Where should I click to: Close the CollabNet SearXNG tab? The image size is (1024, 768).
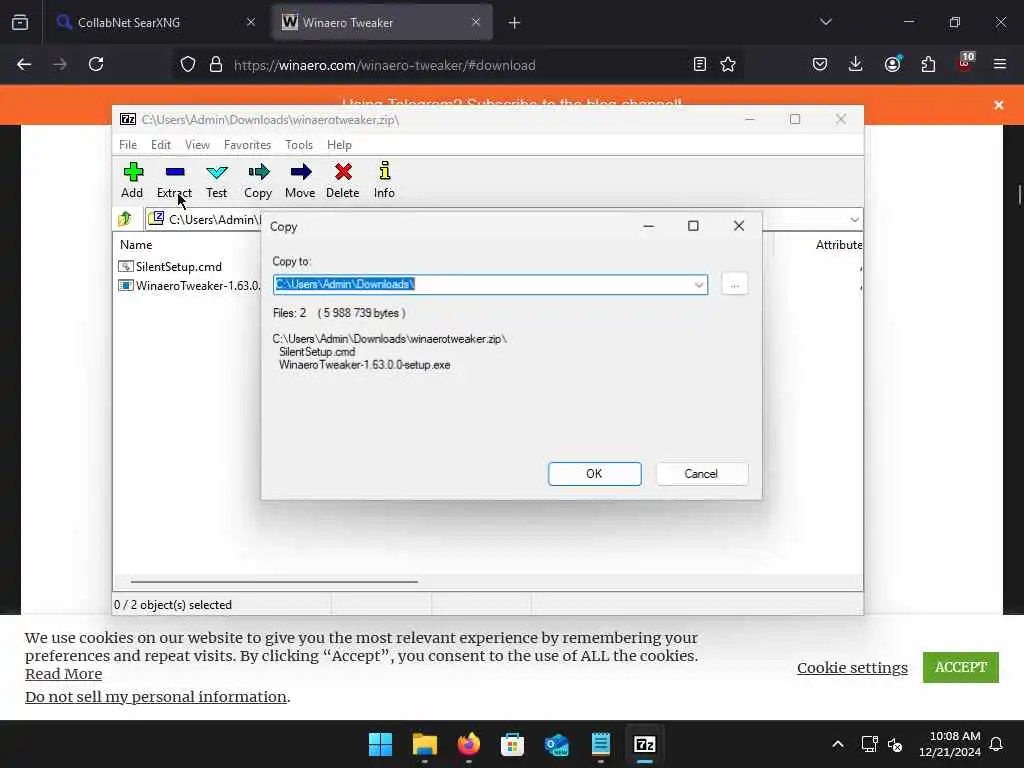pos(251,22)
